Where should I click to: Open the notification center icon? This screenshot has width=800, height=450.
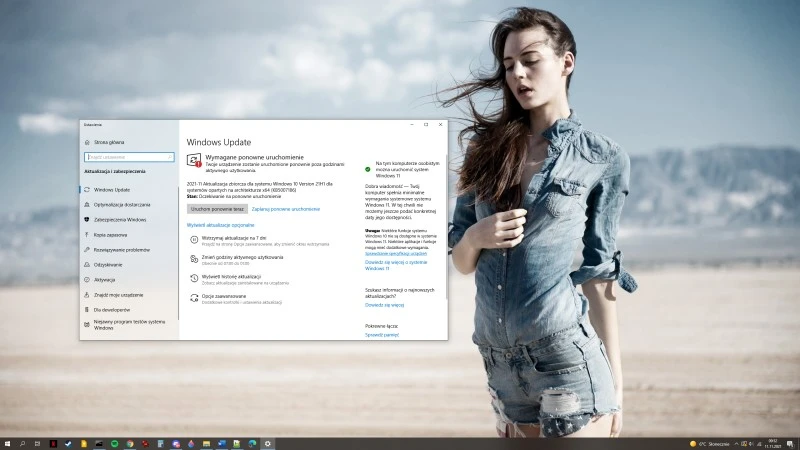coord(790,444)
